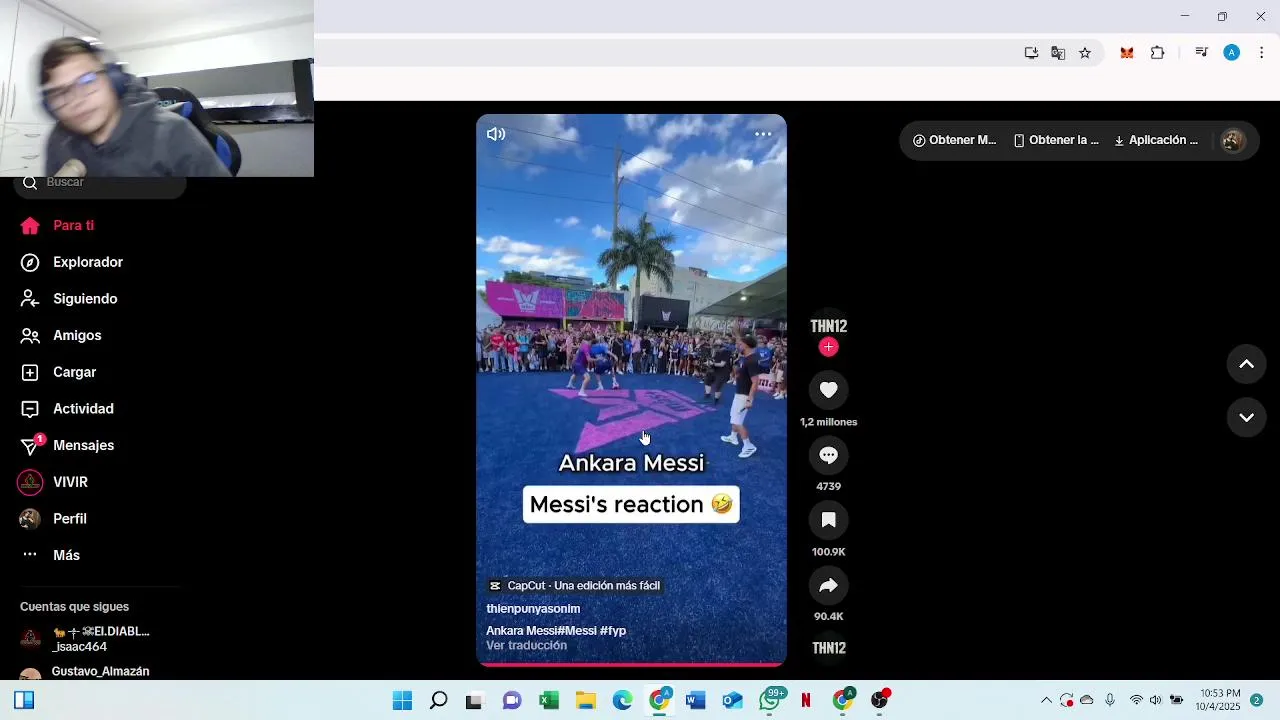Viewport: 1280px width, 720px height.
Task: Click Ver traducción link
Action: [526, 646]
